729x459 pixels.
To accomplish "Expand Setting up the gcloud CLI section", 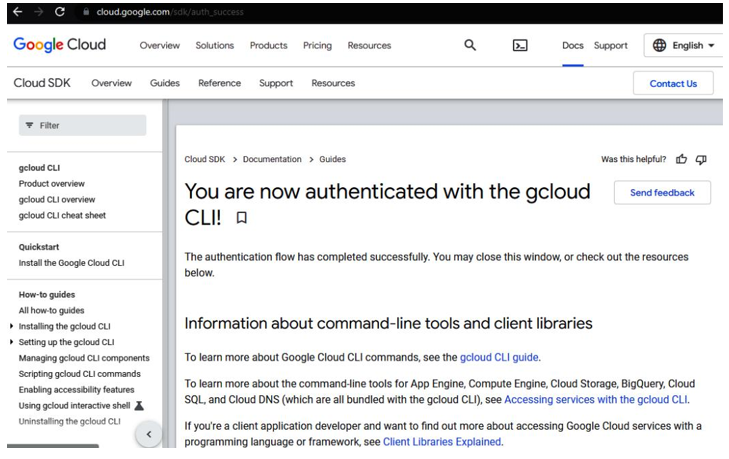I will click(12, 342).
